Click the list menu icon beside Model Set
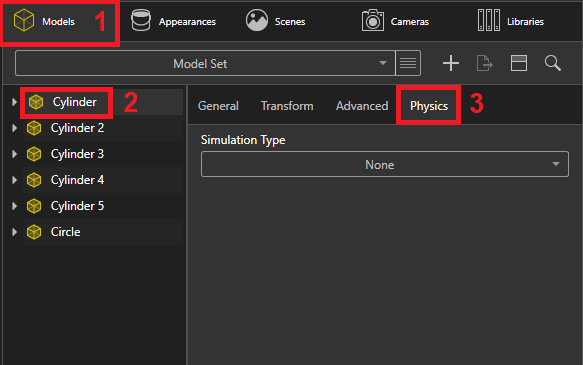Viewport: 583px width, 365px height. pos(408,63)
